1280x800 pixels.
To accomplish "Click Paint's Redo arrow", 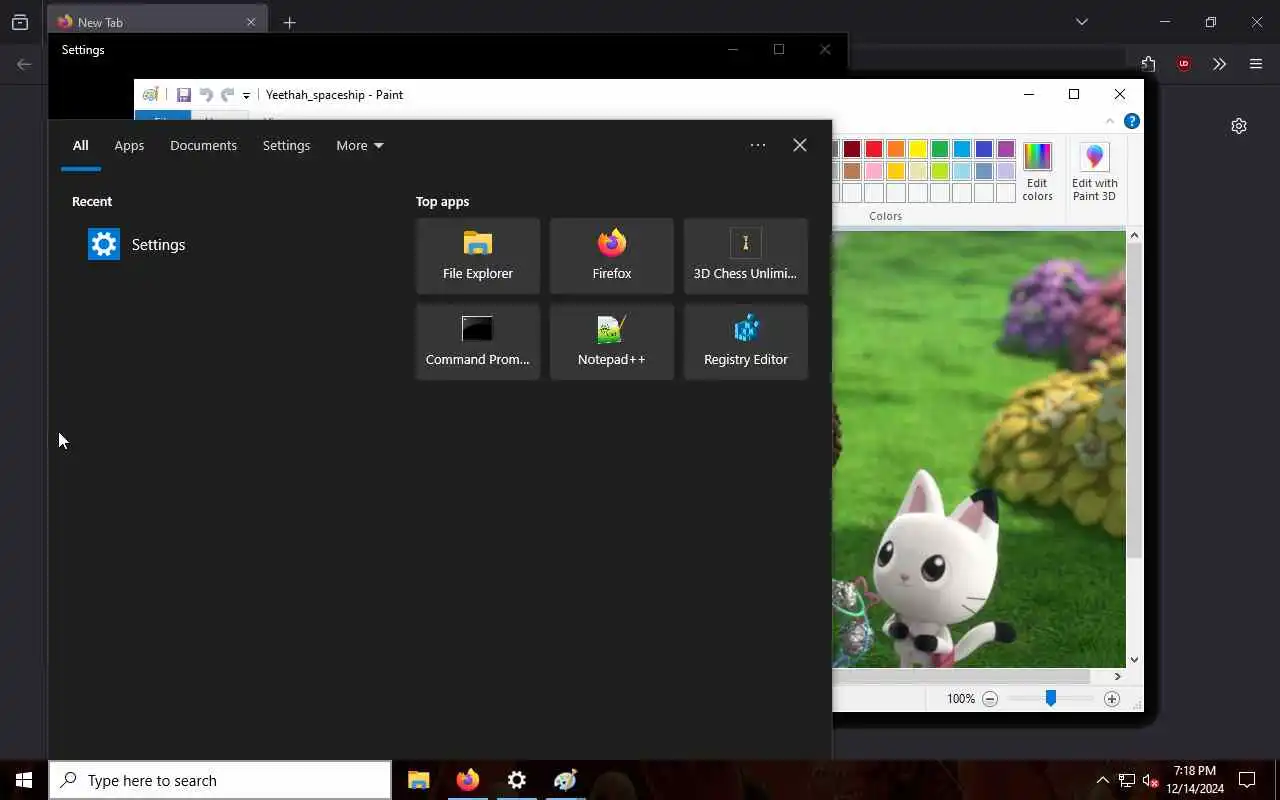I will click(x=227, y=95).
